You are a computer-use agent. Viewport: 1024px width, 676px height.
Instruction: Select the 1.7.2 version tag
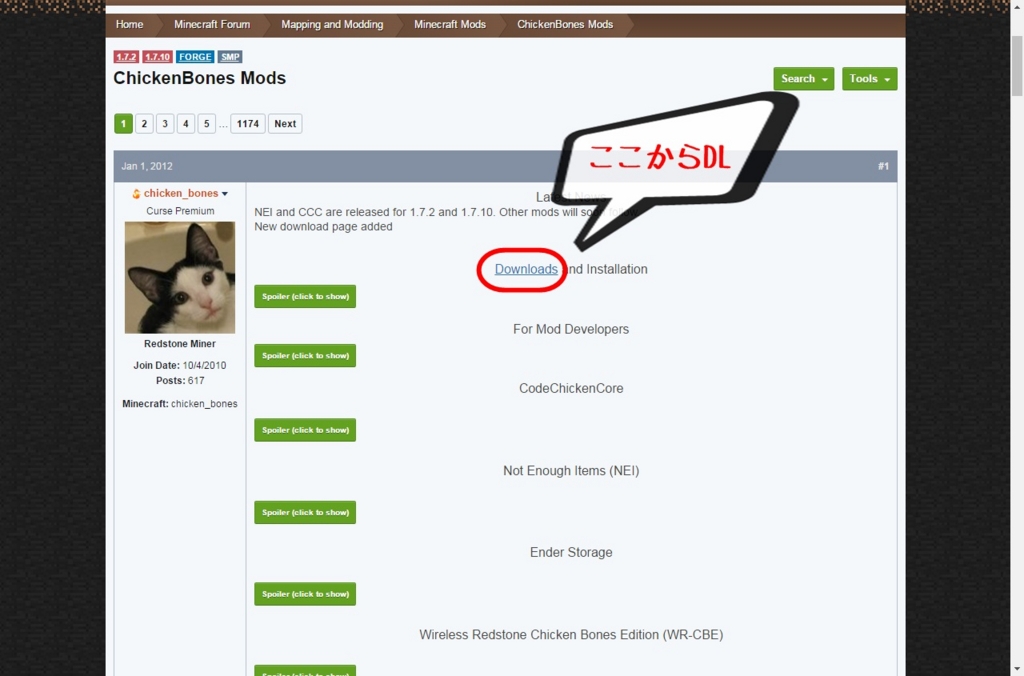tap(126, 57)
